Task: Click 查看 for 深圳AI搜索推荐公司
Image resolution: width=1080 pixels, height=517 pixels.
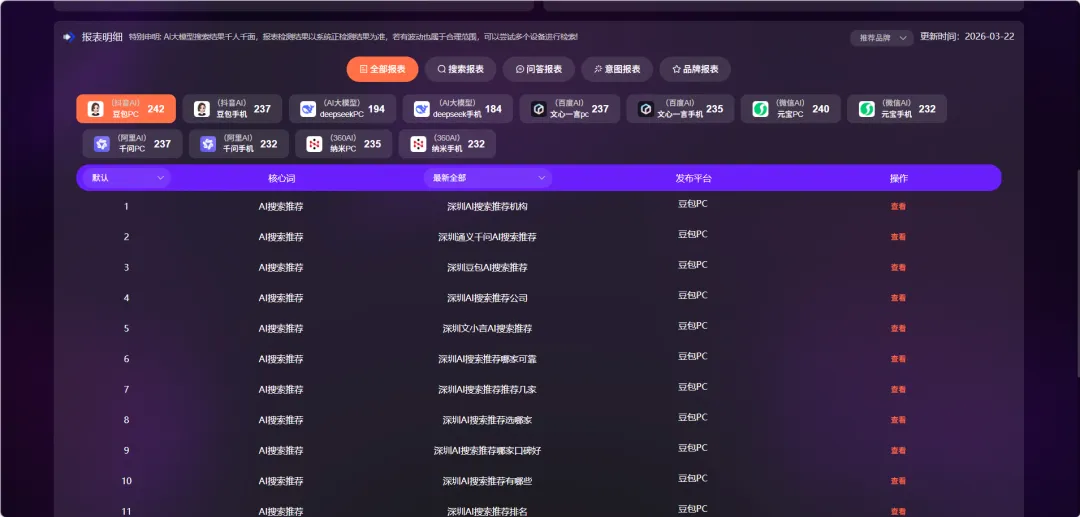Action: (898, 298)
